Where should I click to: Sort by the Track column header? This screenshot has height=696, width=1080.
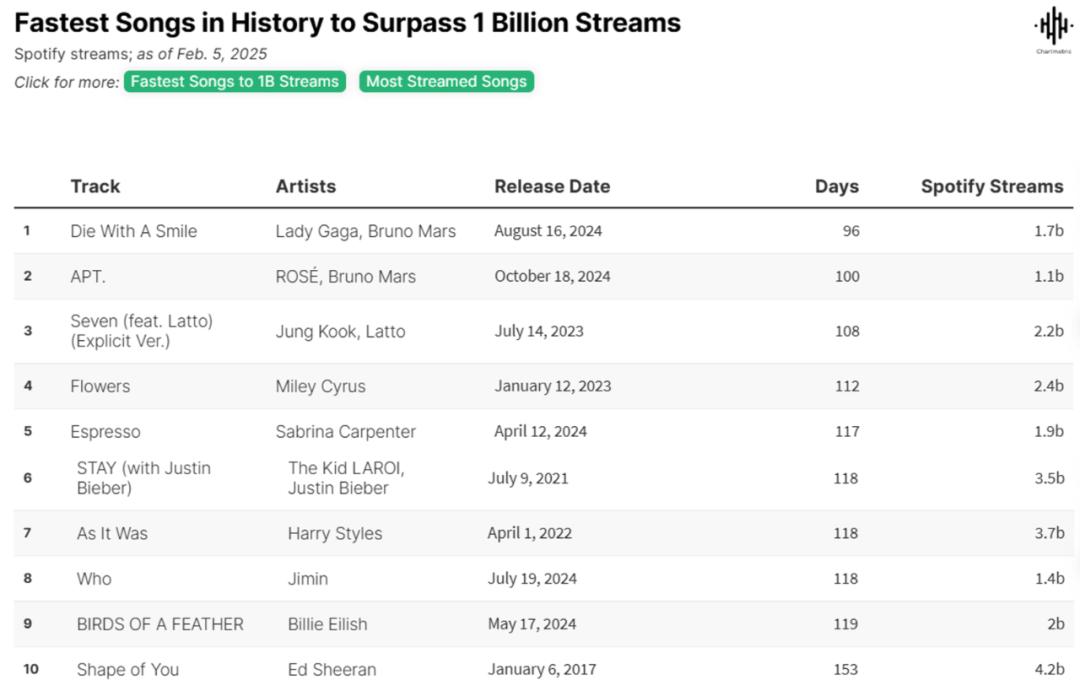point(95,186)
